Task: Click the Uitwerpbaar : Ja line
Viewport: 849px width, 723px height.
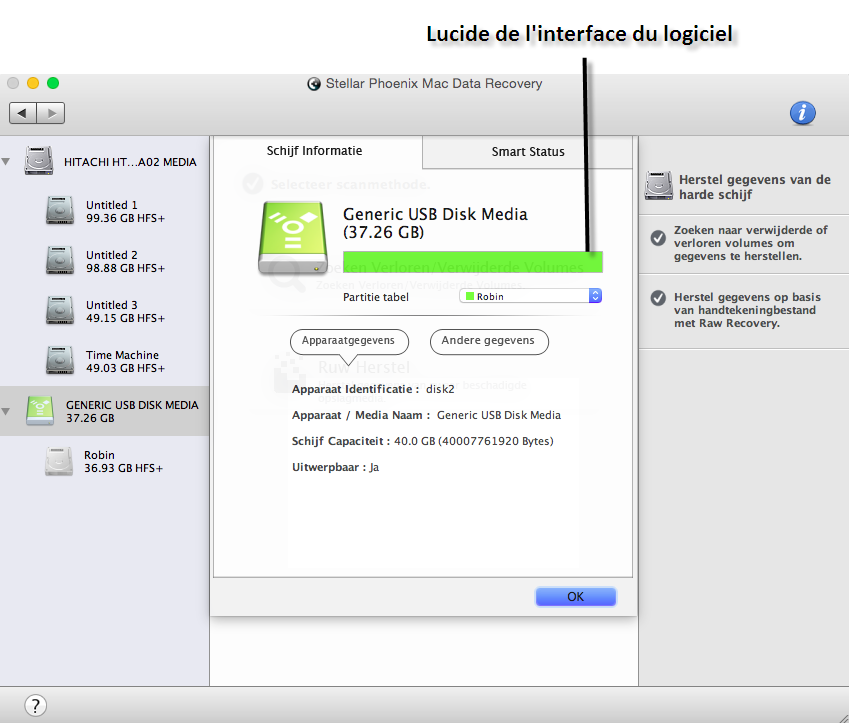Action: tap(335, 467)
